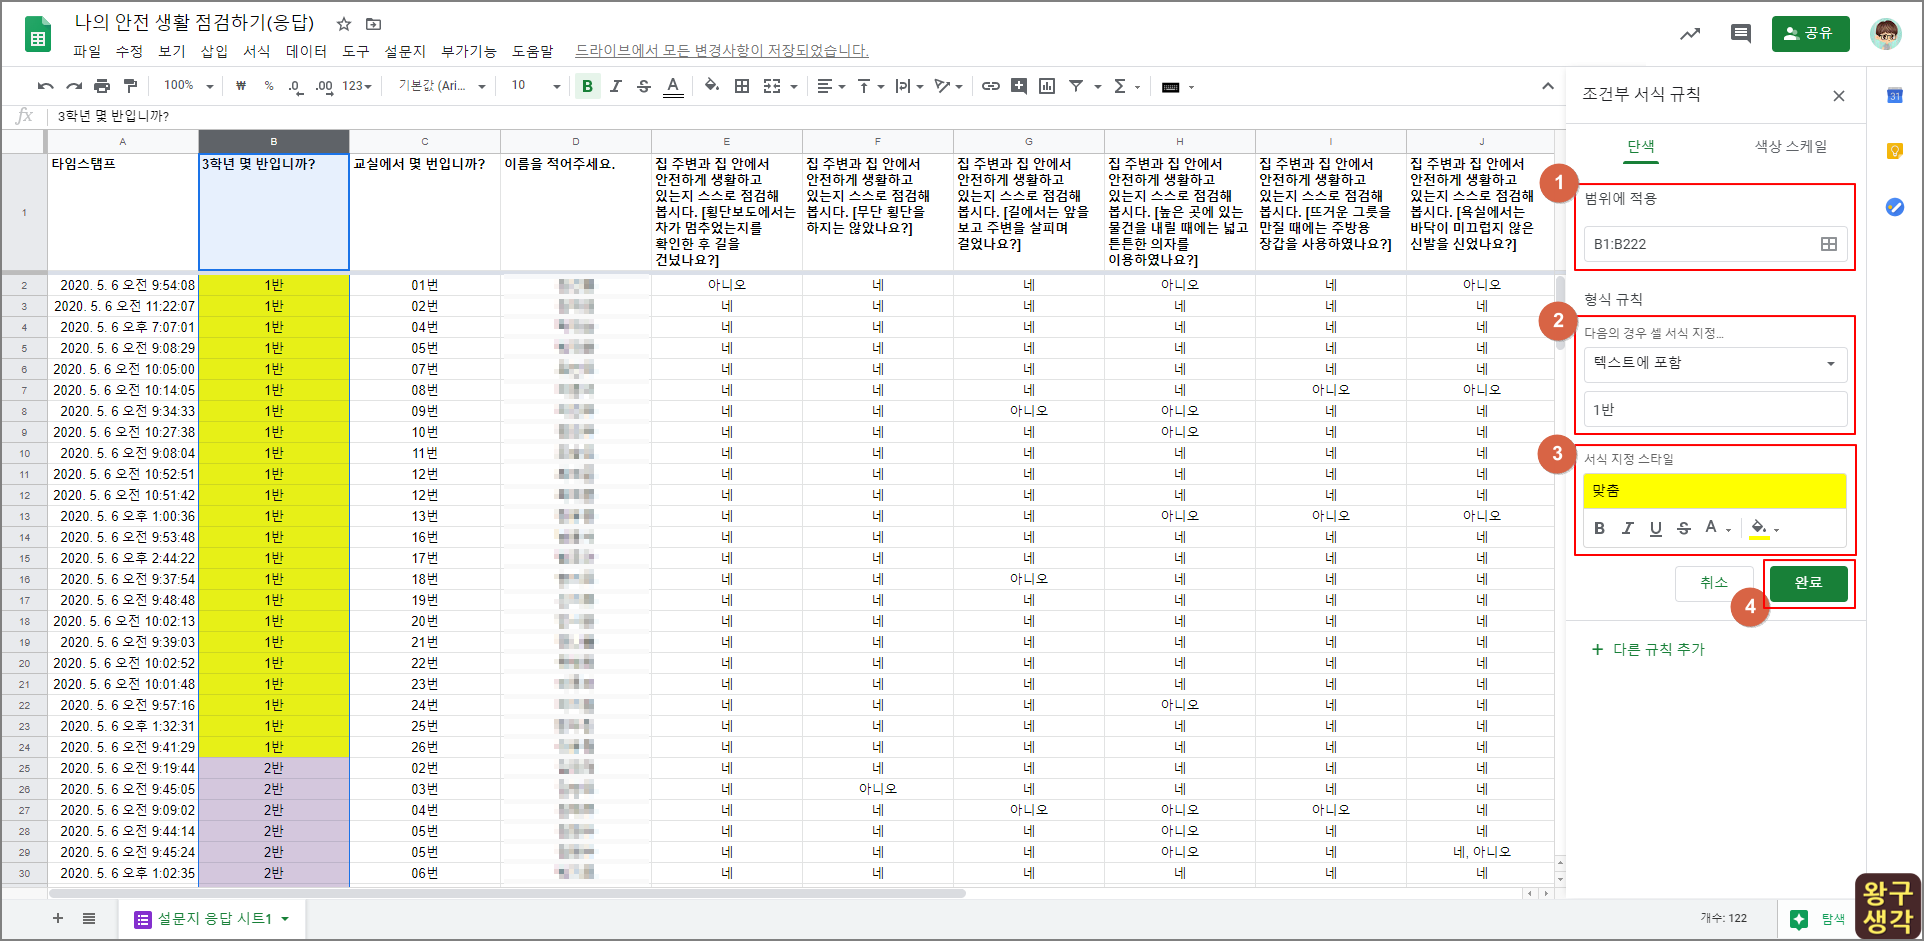Image resolution: width=1924 pixels, height=941 pixels.
Task: Open the text rotation dropdown
Action: coord(948,86)
